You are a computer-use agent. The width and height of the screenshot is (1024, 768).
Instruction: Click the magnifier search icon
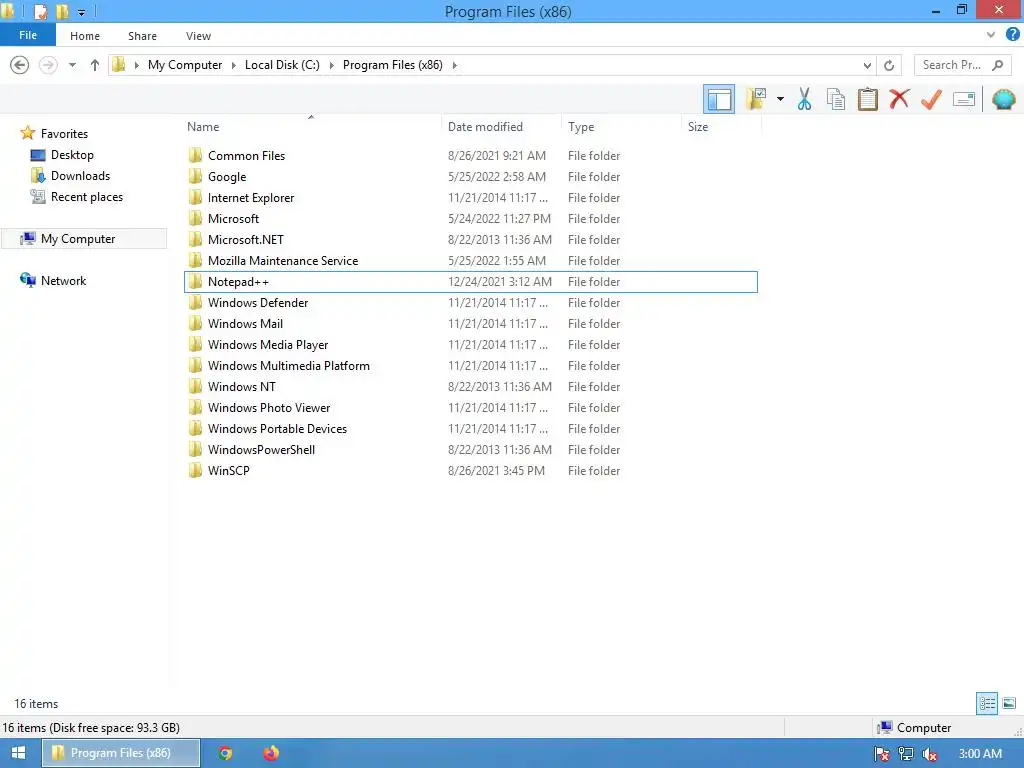997,65
